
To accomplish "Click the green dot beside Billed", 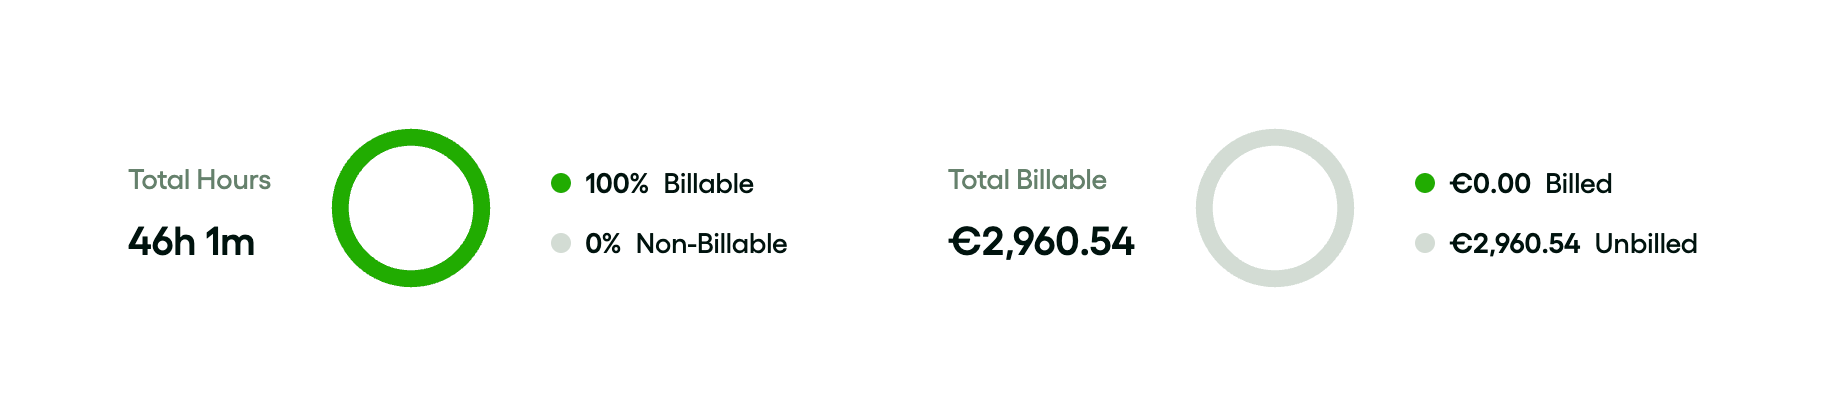I will [1425, 183].
